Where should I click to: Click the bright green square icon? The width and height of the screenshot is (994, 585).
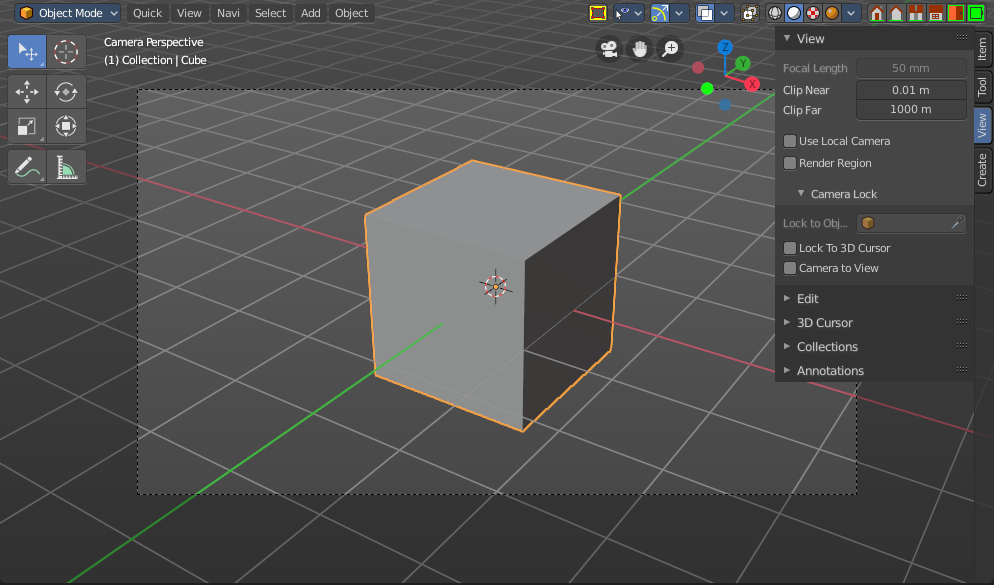pos(975,13)
